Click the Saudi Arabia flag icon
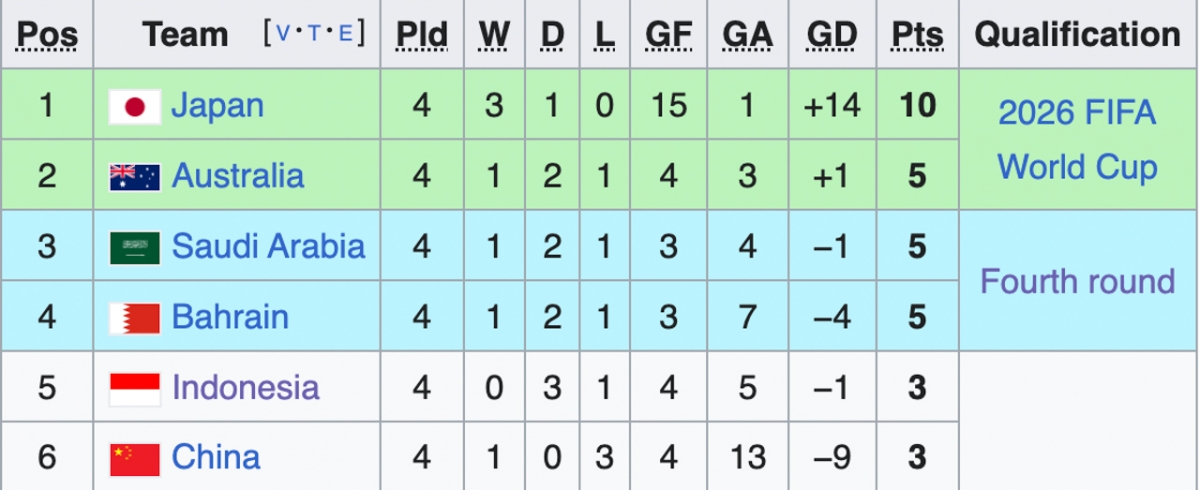 [x=135, y=247]
